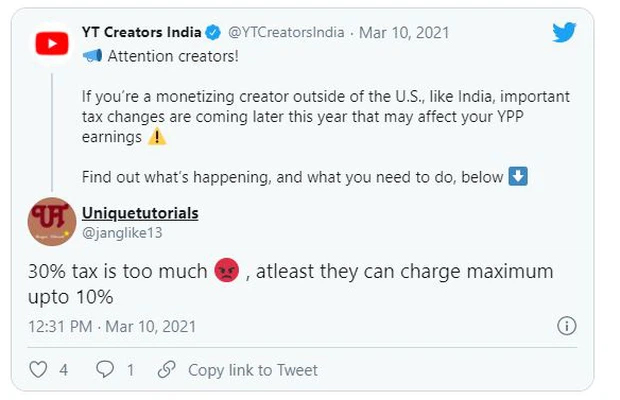Viewport: 620px width, 400px height.
Task: Open the @janglike13 handle
Action: 122,233
